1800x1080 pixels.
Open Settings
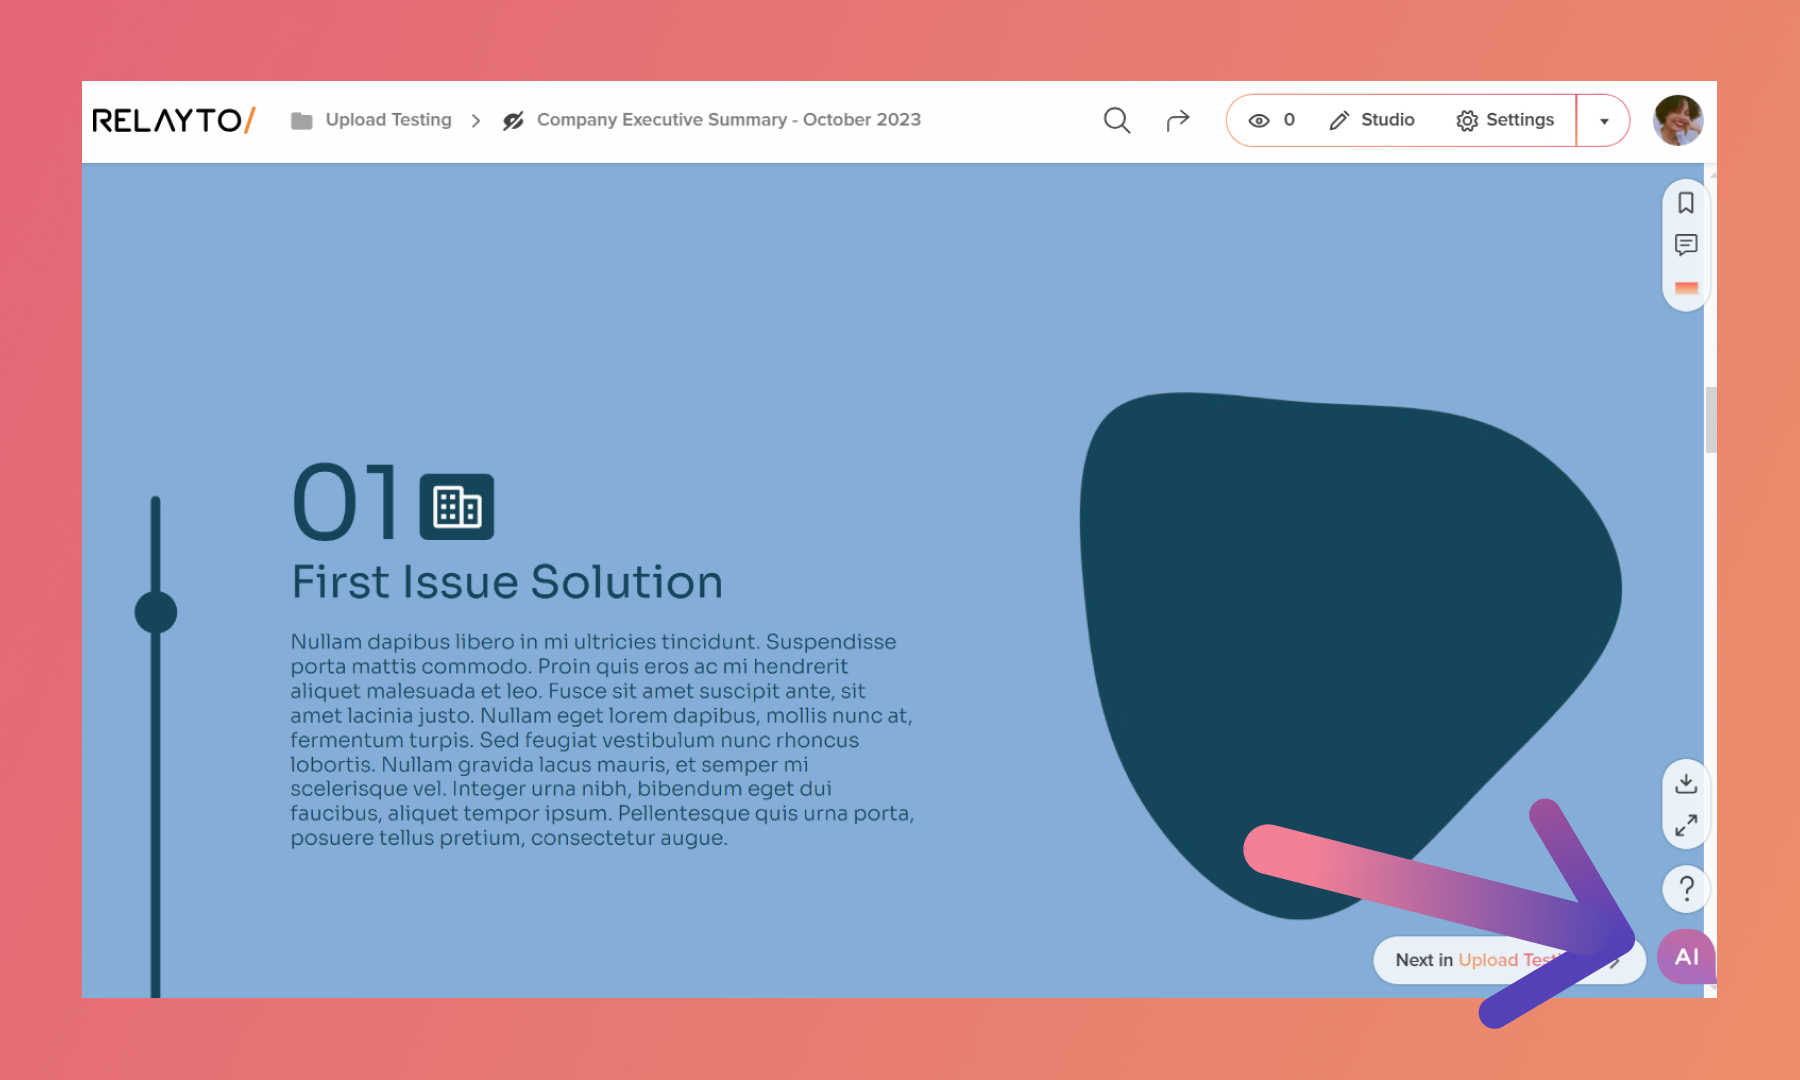[x=1505, y=120]
